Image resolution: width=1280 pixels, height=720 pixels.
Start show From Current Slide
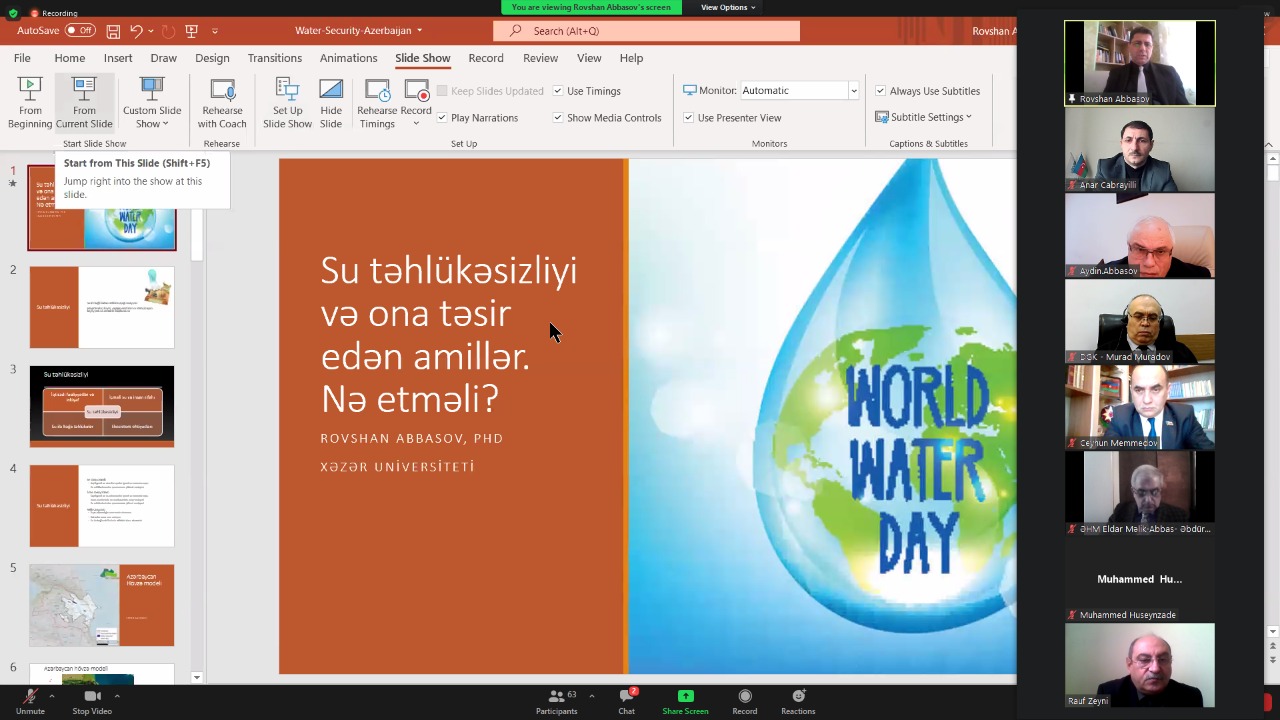coord(84,103)
